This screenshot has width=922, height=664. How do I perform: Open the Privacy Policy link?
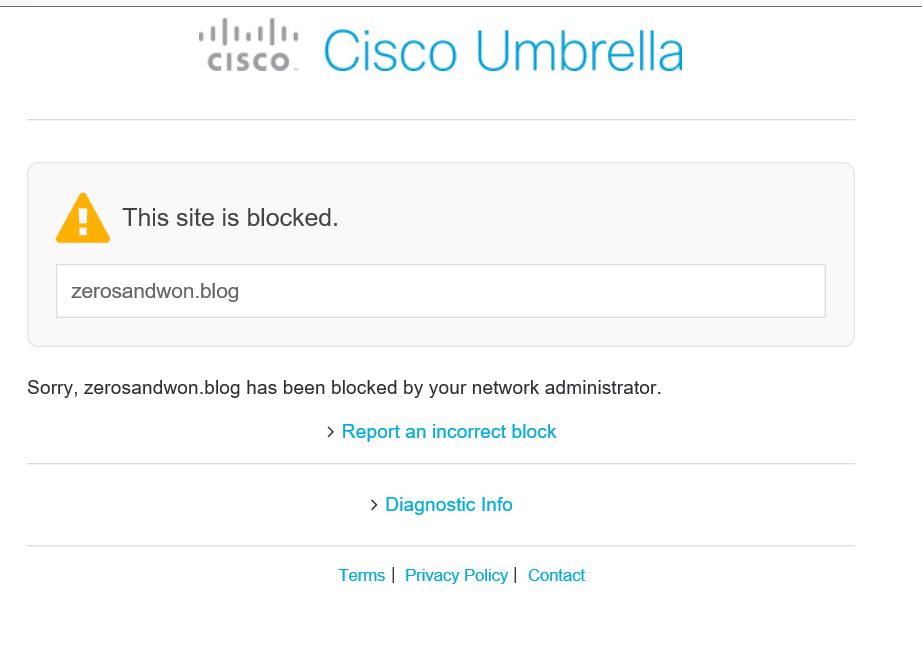(x=456, y=575)
